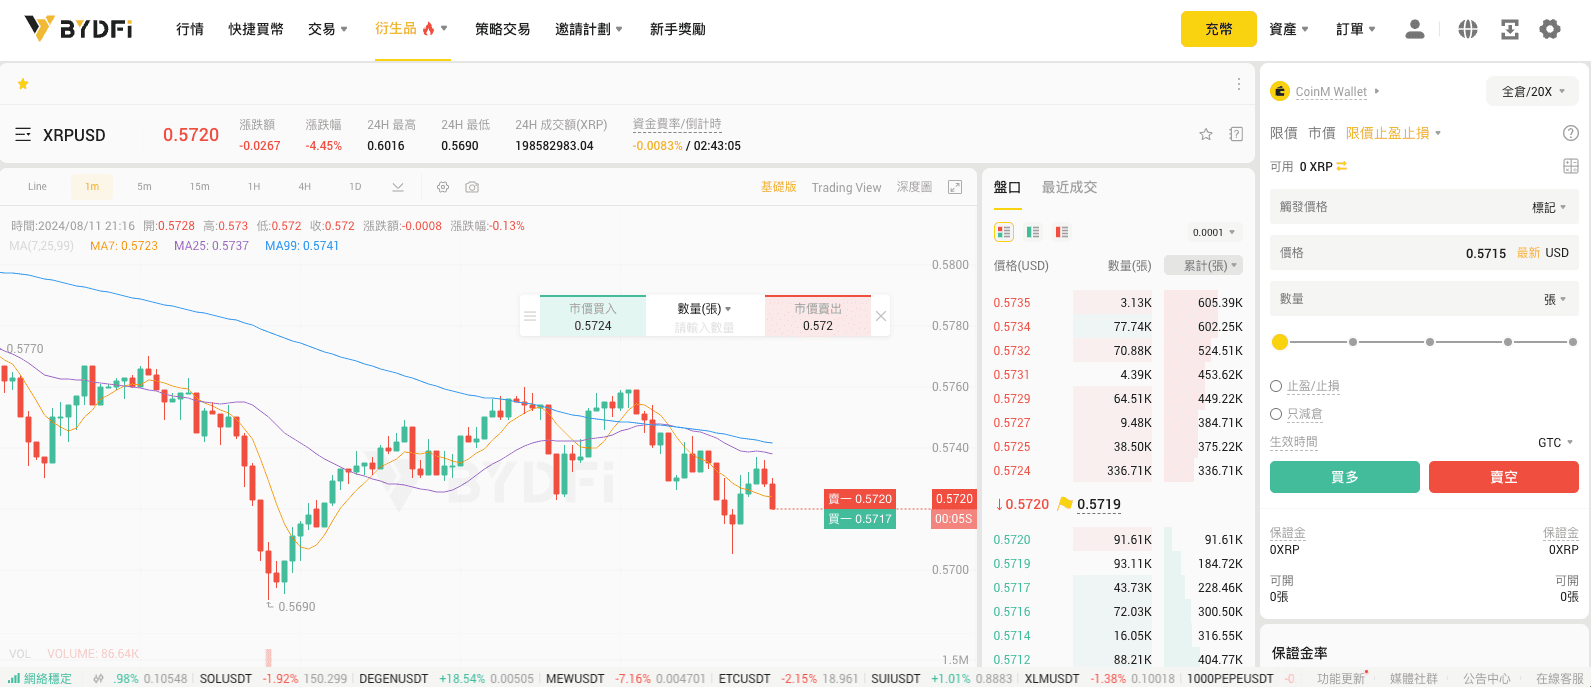Screen dimensions: 1591x687
Task: Switch chart interval to 5m
Action: 144,187
